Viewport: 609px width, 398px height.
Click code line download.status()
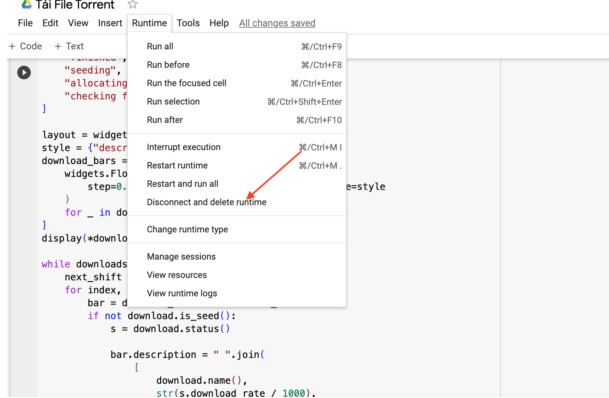point(170,329)
